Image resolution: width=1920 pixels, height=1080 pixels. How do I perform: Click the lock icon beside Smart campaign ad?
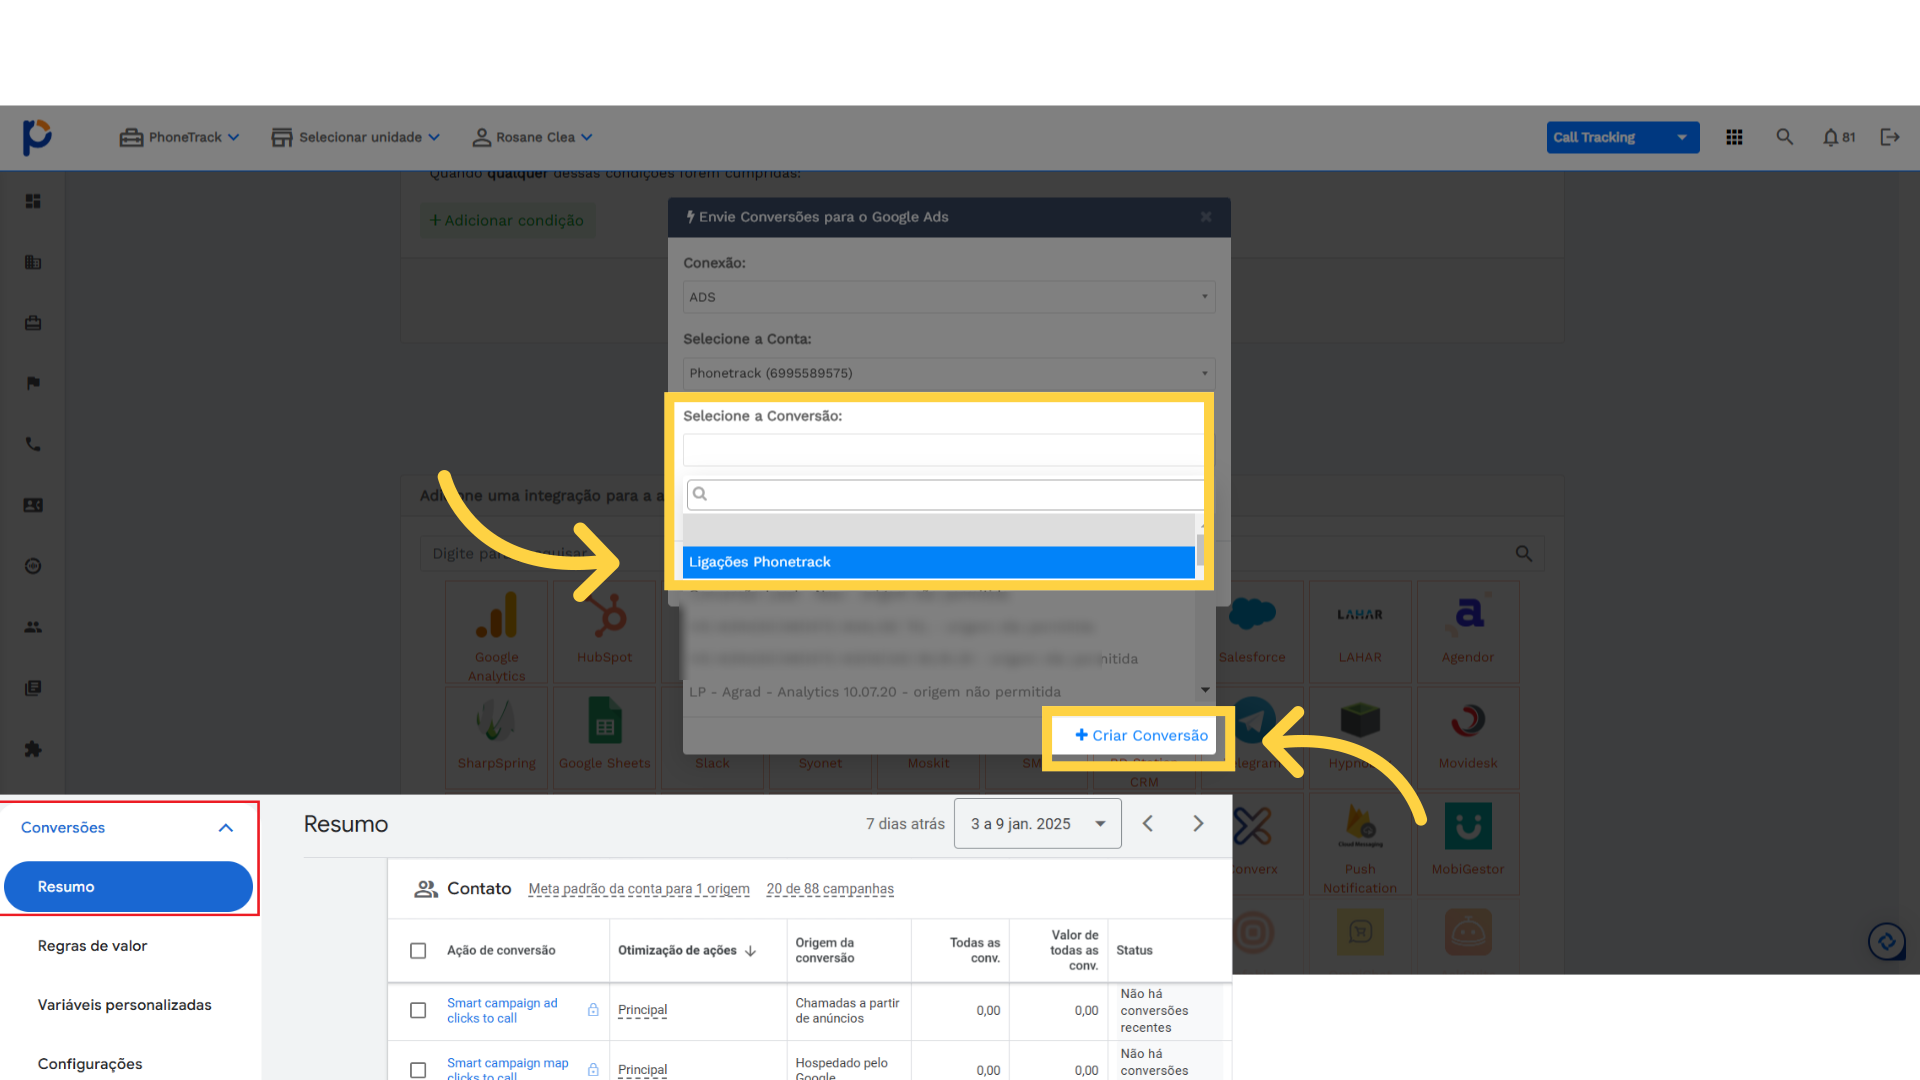click(x=593, y=1010)
